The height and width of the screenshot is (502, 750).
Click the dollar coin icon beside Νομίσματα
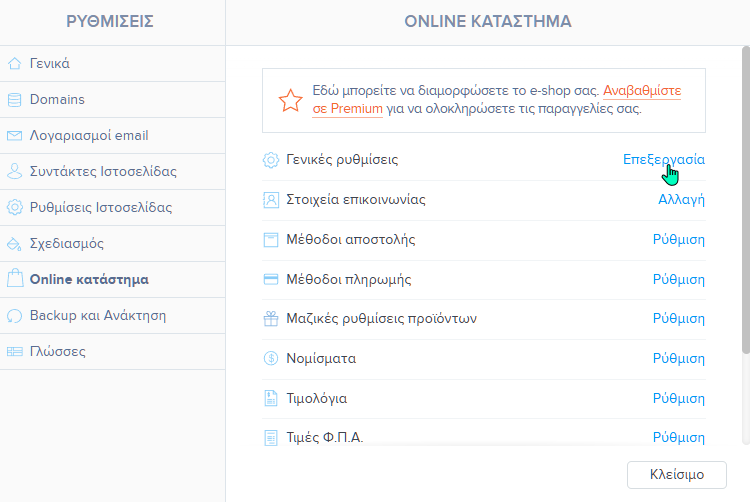click(270, 359)
